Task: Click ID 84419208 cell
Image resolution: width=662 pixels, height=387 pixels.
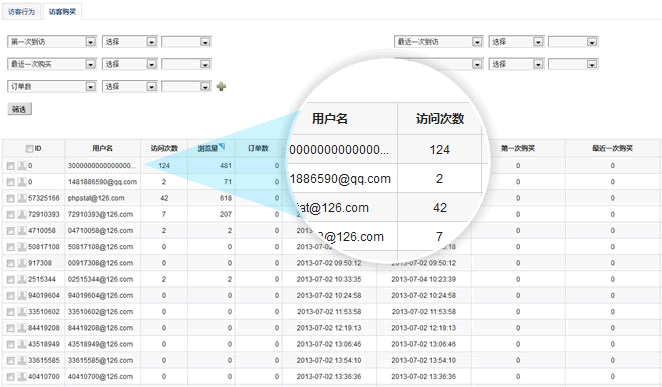Action: pos(44,328)
